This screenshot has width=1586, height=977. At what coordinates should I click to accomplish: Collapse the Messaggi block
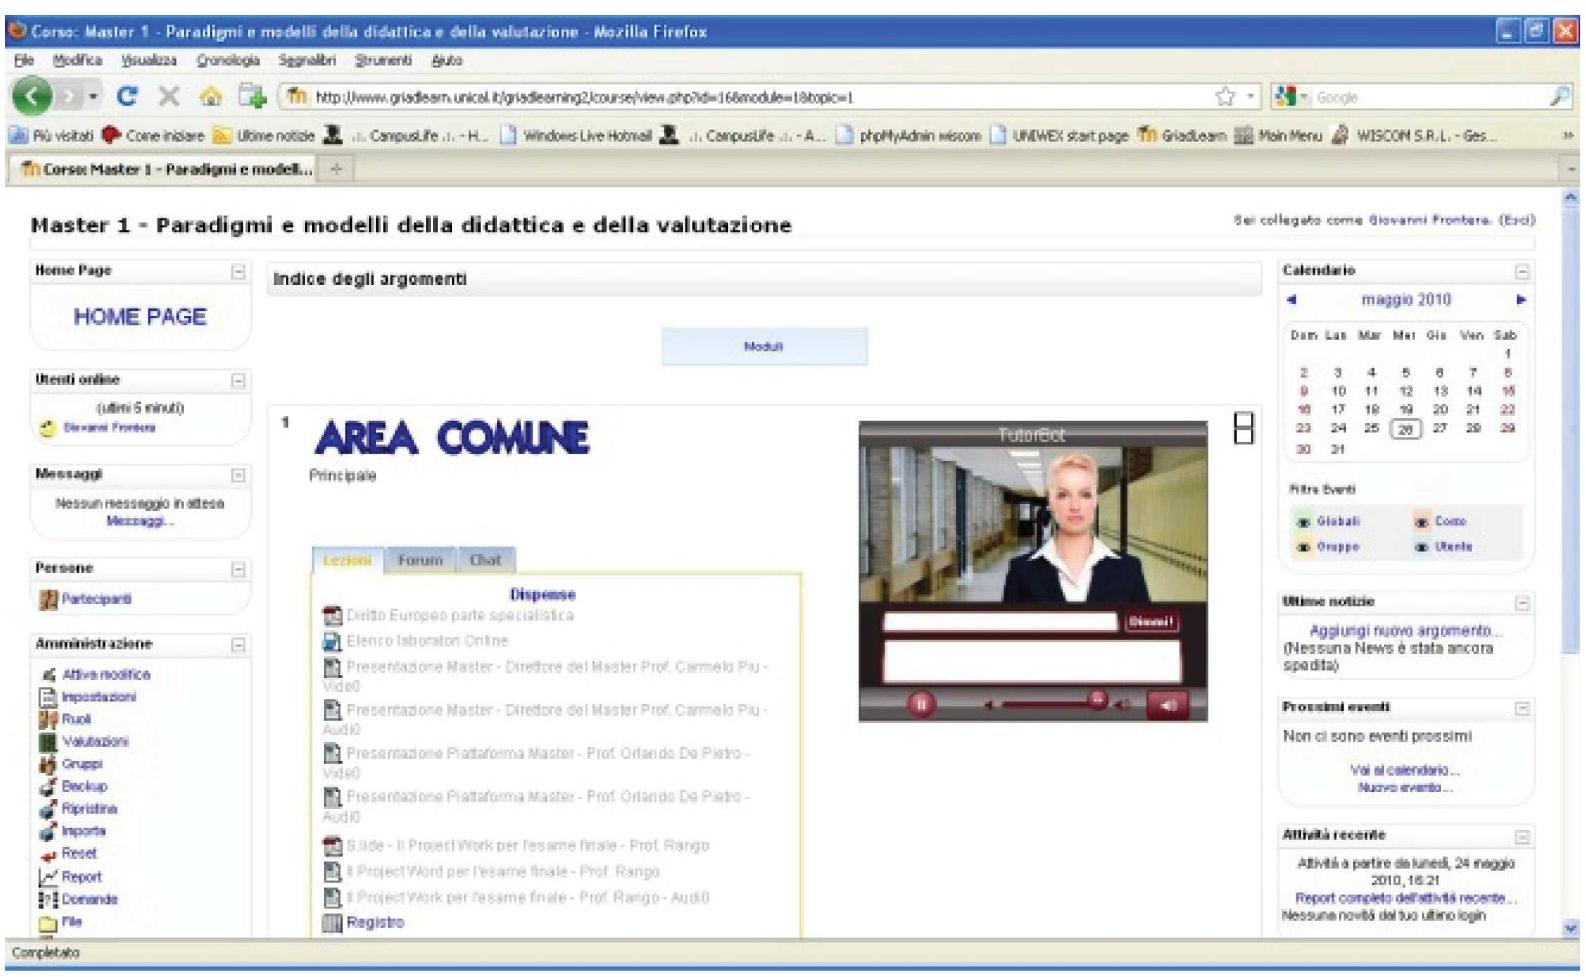pyautogui.click(x=238, y=475)
